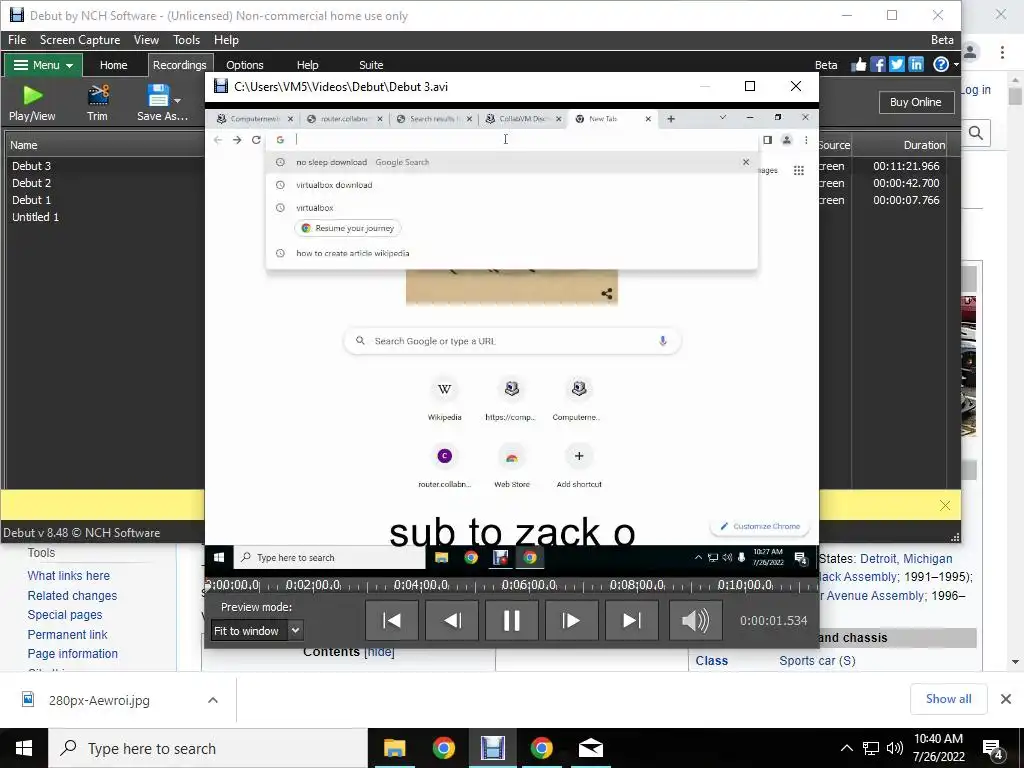Dismiss the yellow notification bar with X
Screen dimensions: 1024x768
pos(944,505)
